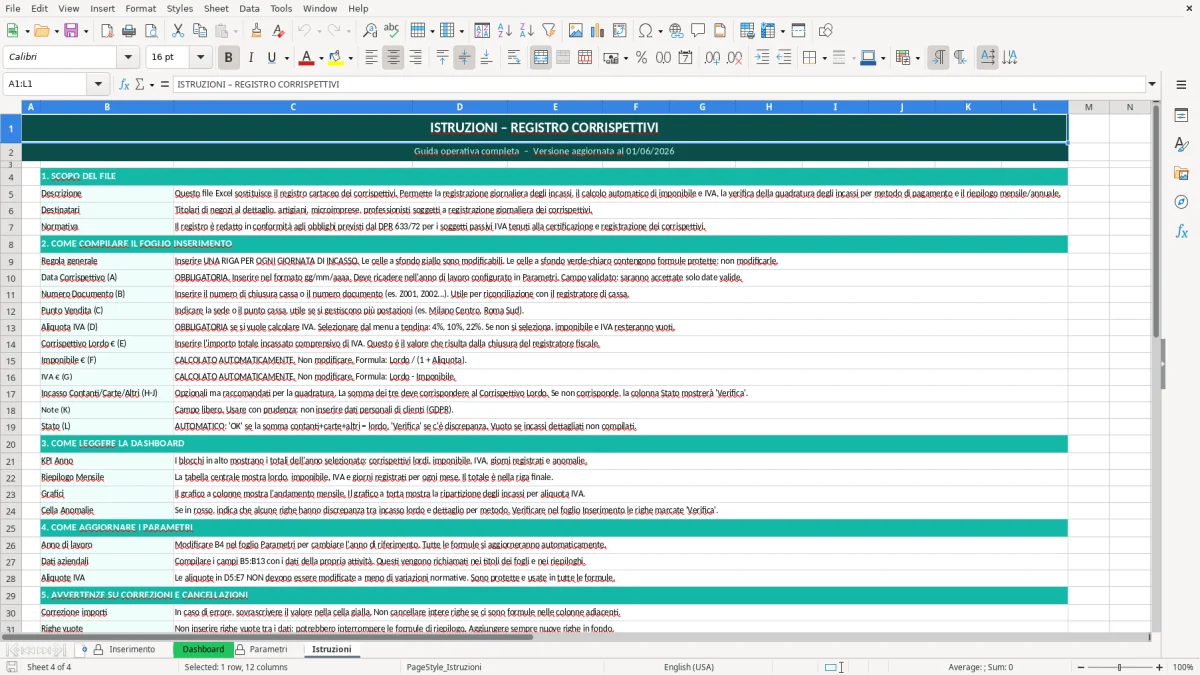
Task: Apply the red Font Color swatch
Action: 306,58
